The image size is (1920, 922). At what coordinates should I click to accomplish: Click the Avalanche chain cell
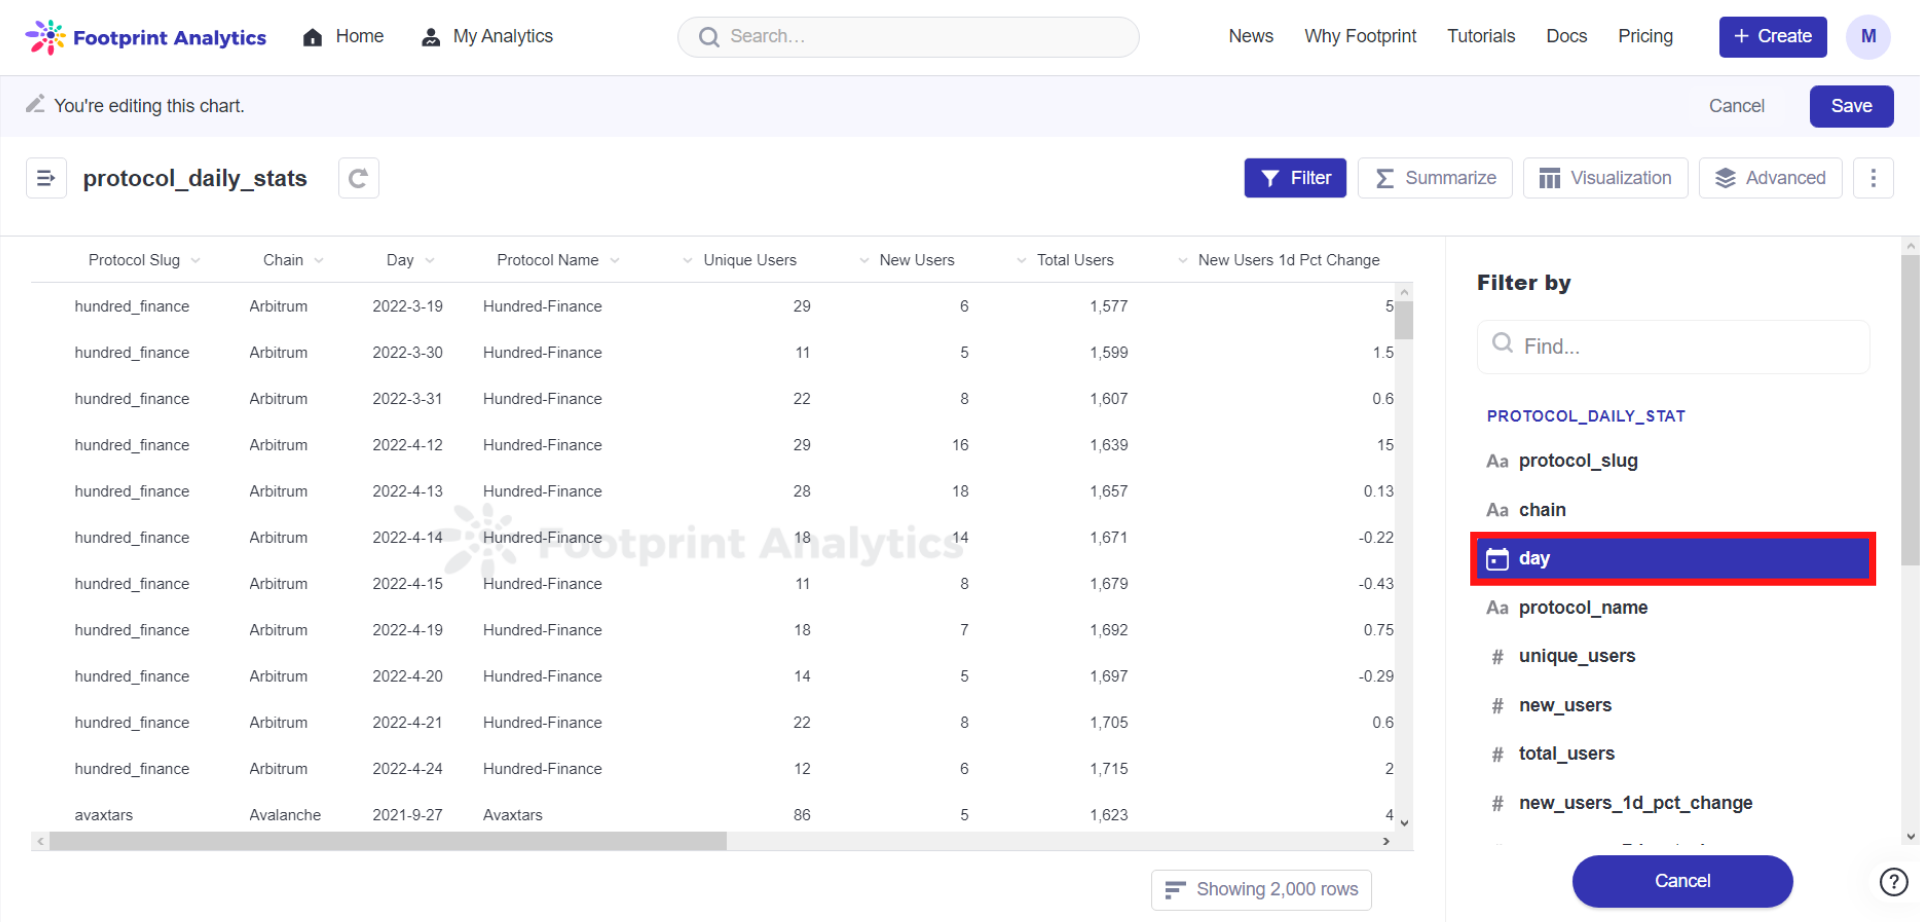pyautogui.click(x=285, y=815)
